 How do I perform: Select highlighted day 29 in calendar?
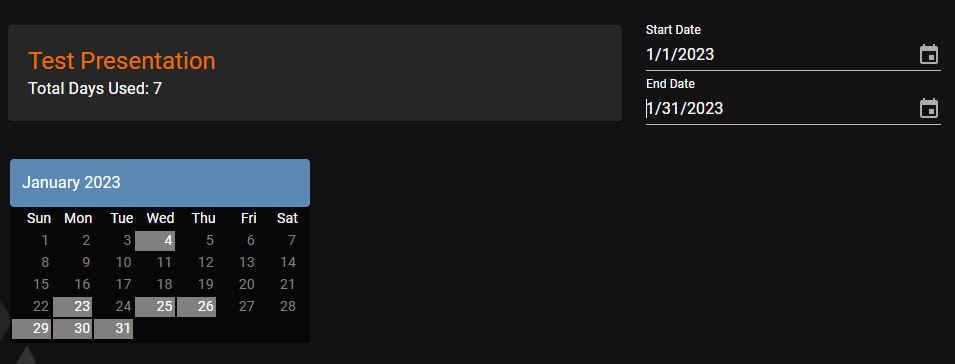click(x=32, y=329)
